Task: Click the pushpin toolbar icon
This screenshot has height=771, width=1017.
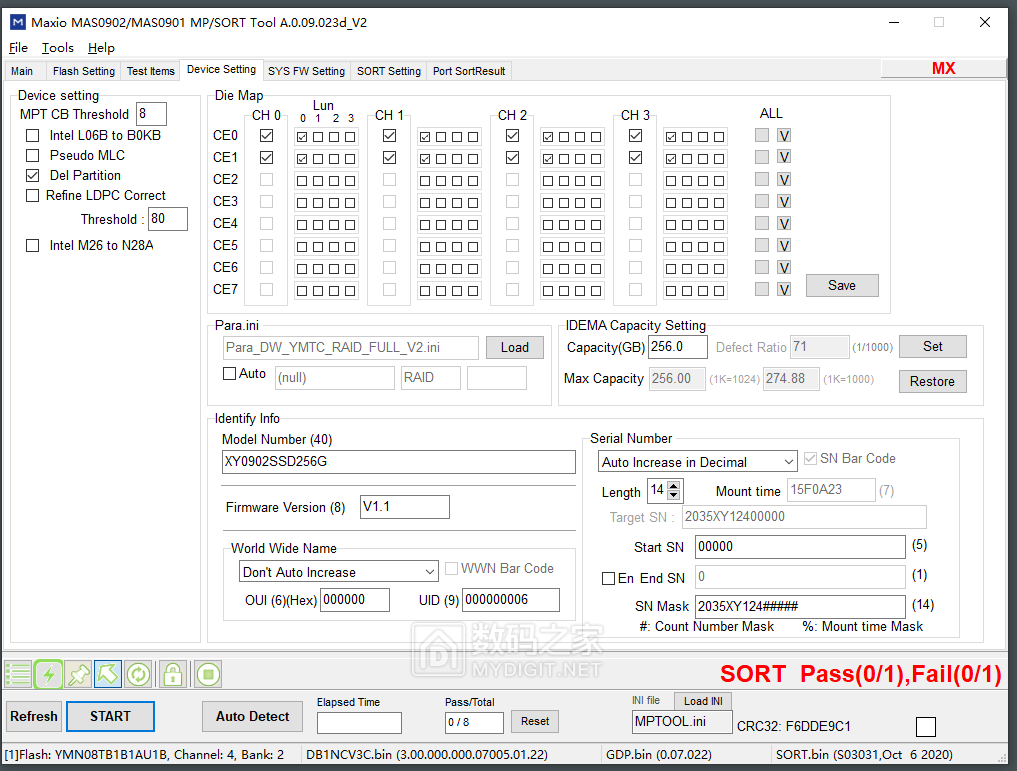Action: pos(78,674)
